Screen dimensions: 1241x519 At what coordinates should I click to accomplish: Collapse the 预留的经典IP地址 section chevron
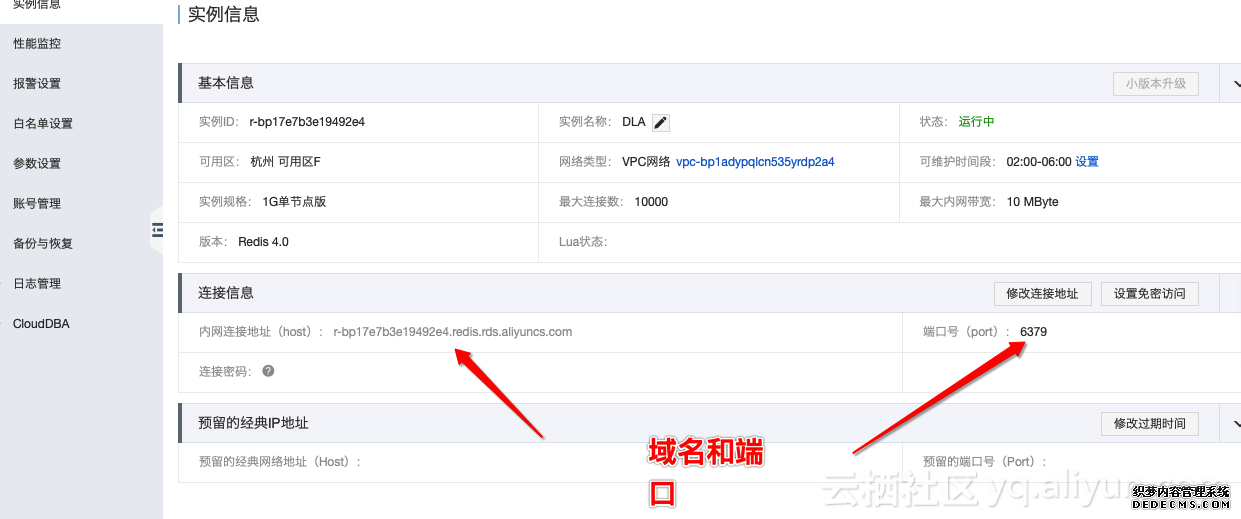pos(1230,424)
